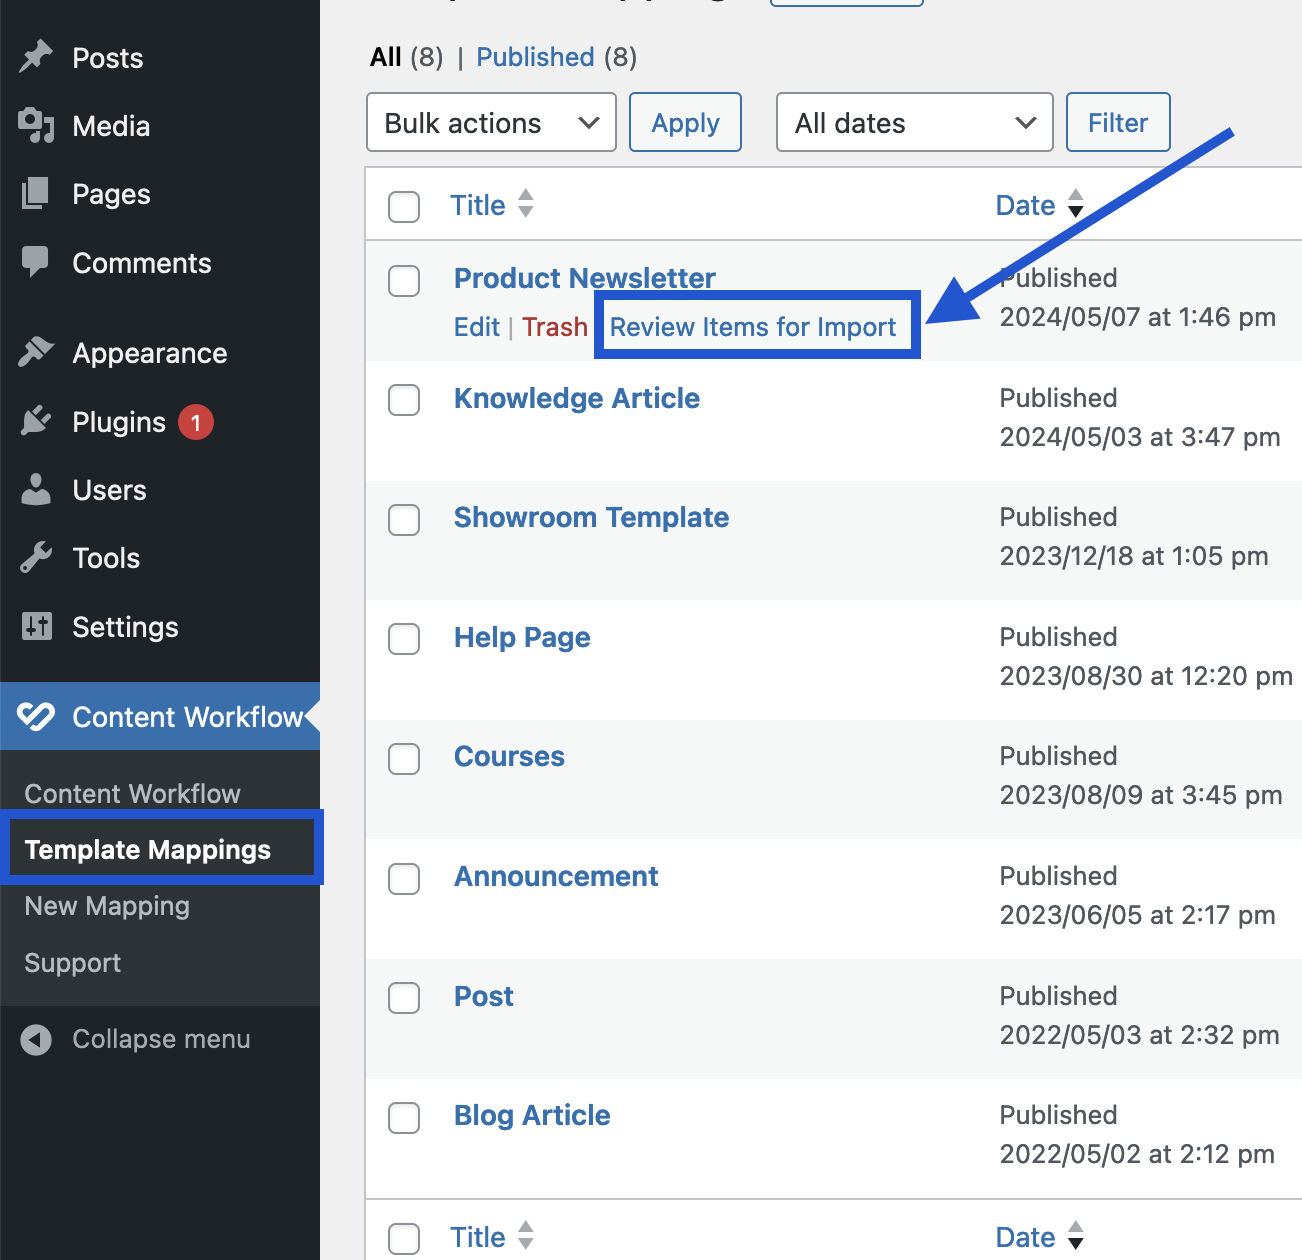
Task: Open Template Mappings from the submenu
Action: tap(147, 849)
